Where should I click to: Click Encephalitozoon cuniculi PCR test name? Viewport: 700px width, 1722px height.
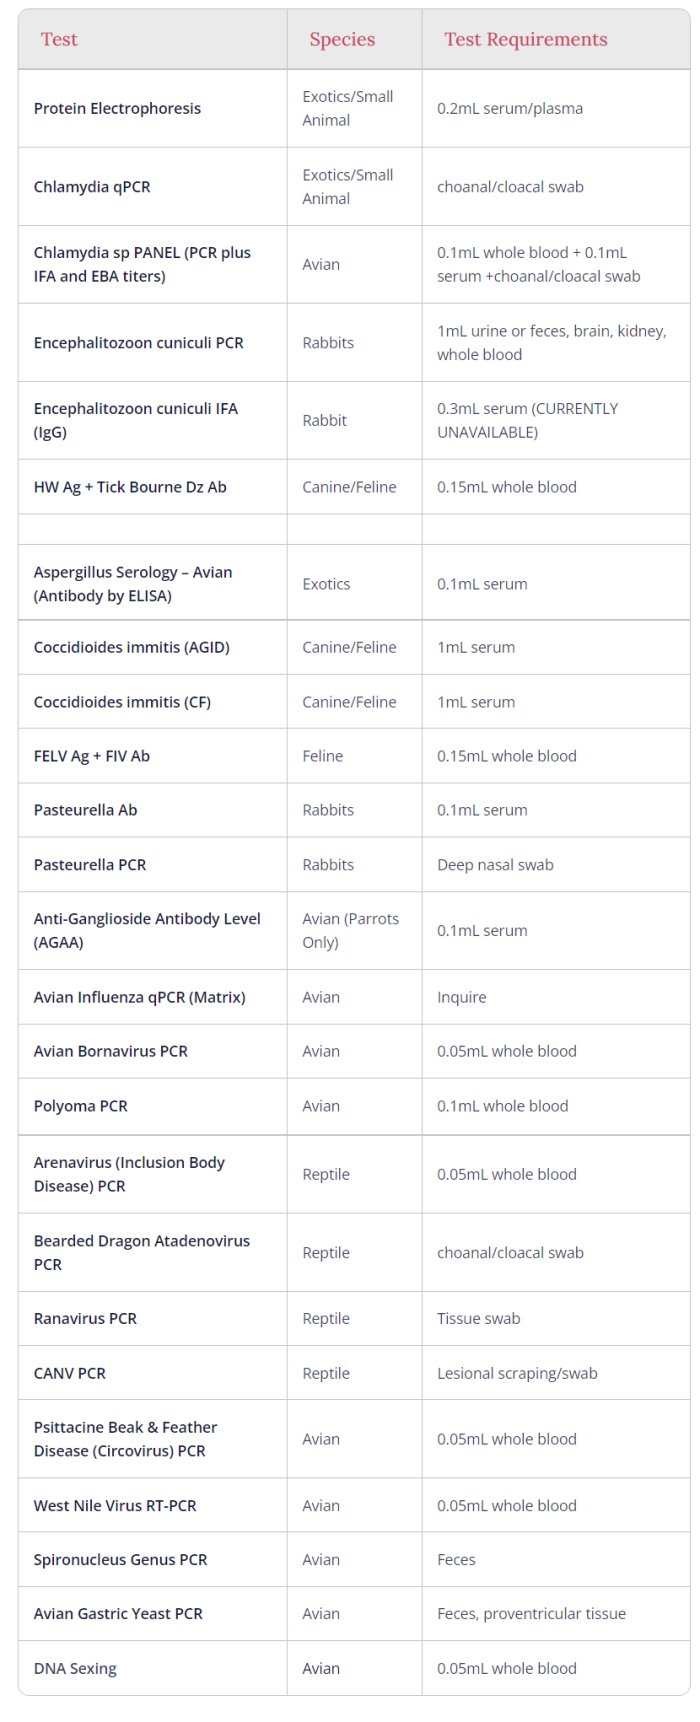pyautogui.click(x=138, y=342)
